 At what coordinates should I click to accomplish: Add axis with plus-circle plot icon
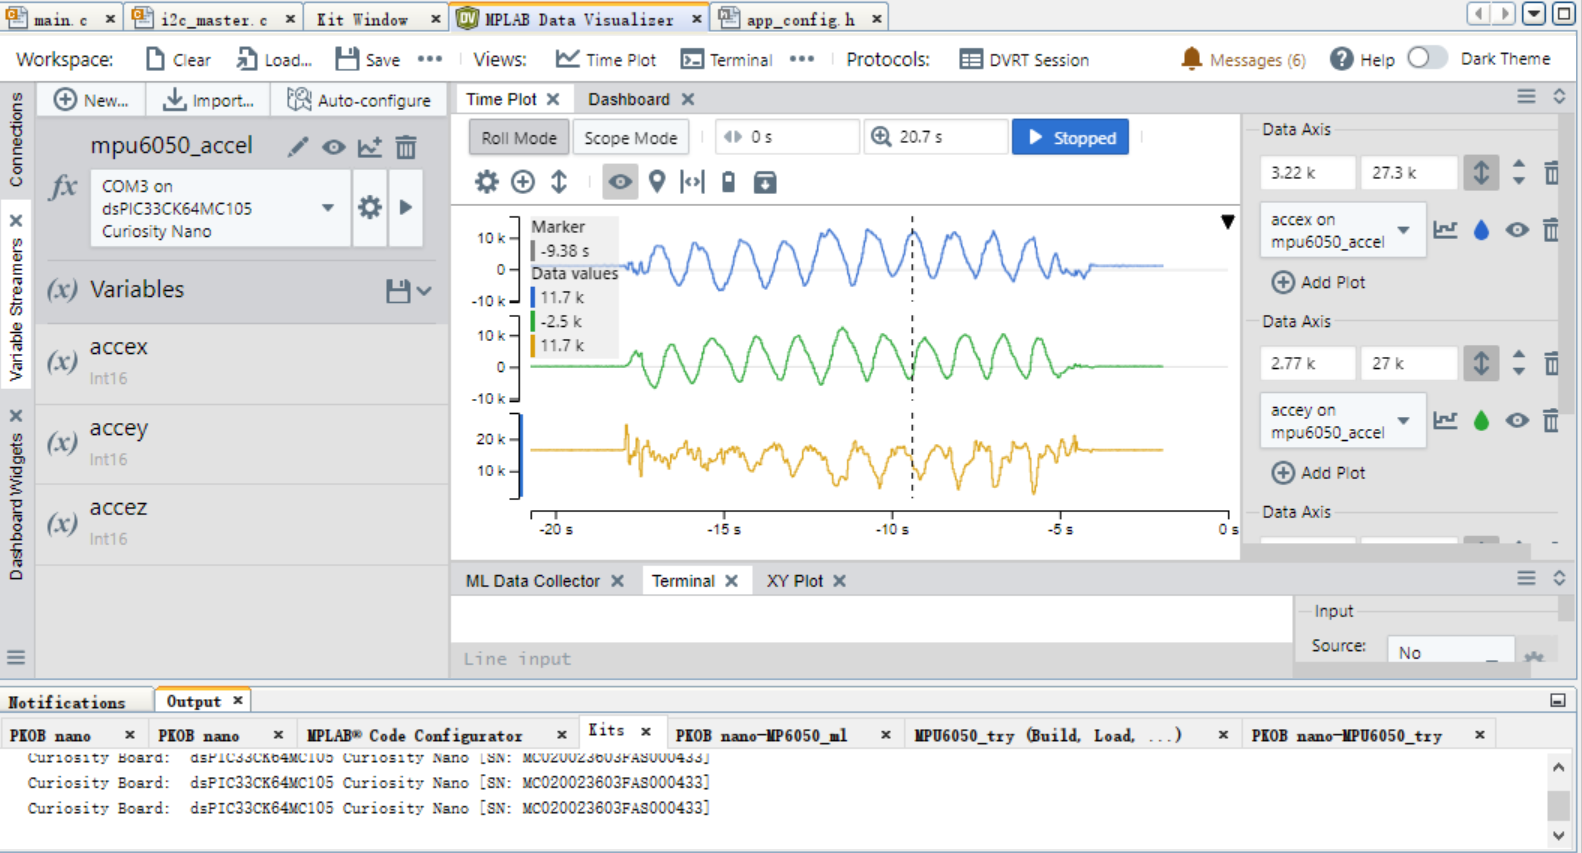pyautogui.click(x=523, y=182)
